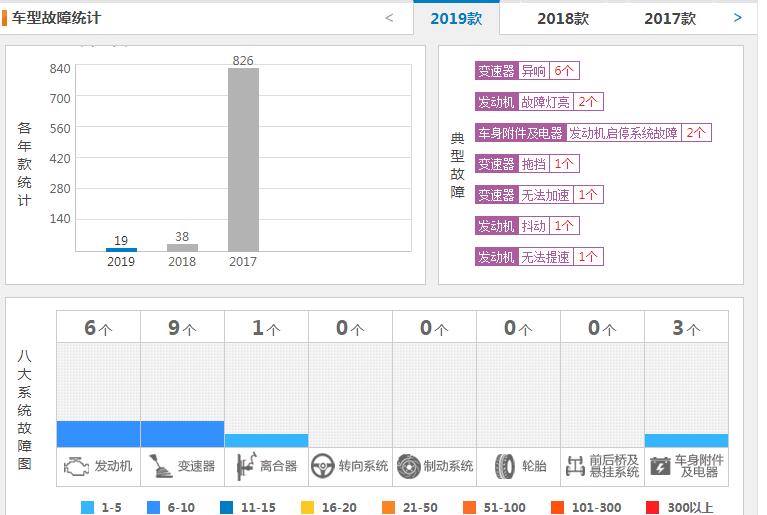Click the 16-20 yellow legend swatch
767x515 pixels.
pyautogui.click(x=307, y=508)
